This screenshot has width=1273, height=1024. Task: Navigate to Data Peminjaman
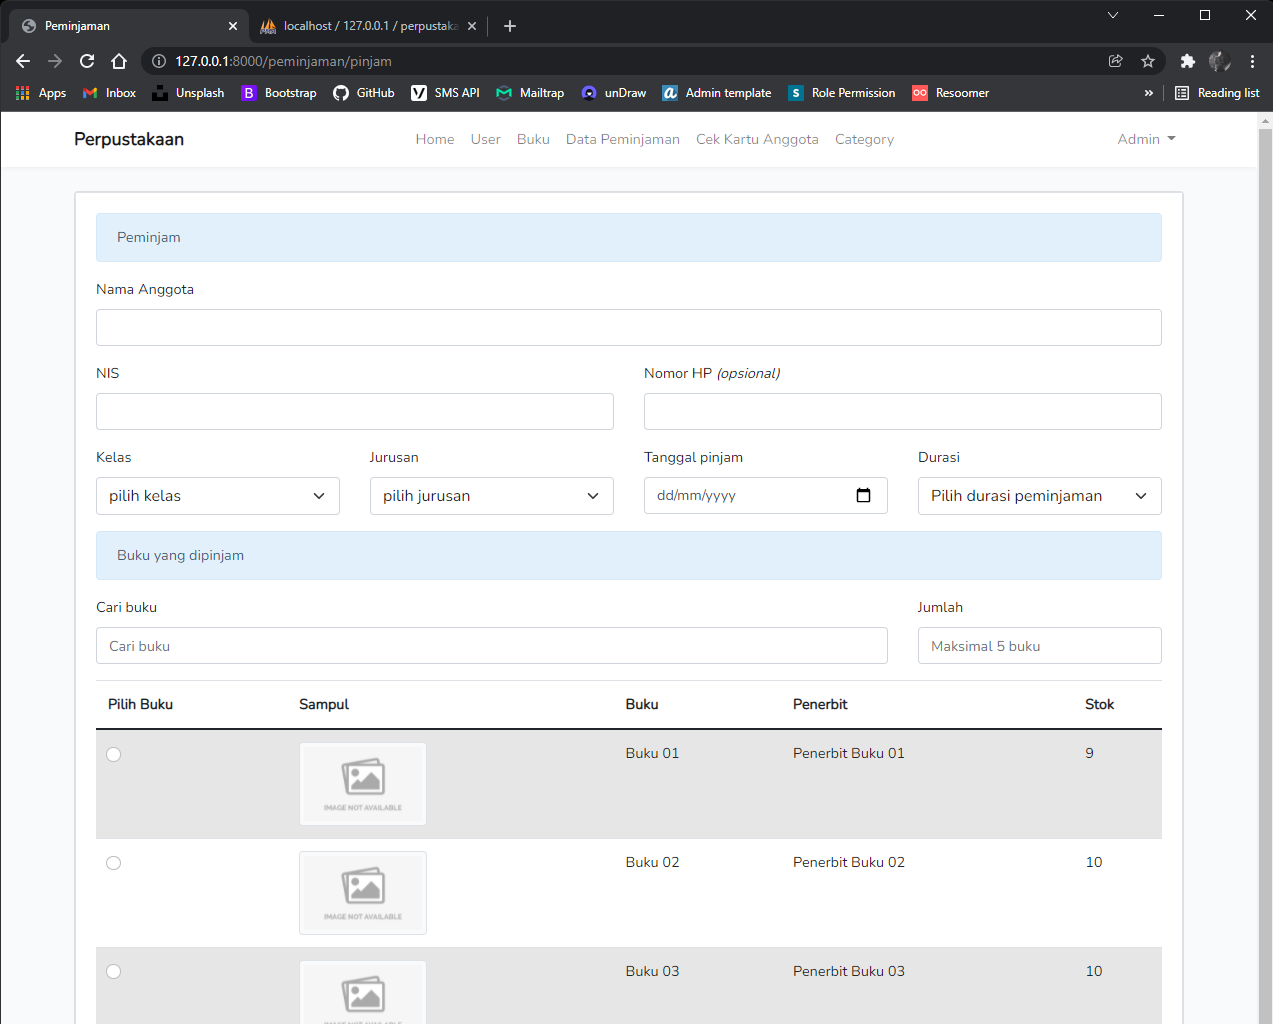point(622,139)
